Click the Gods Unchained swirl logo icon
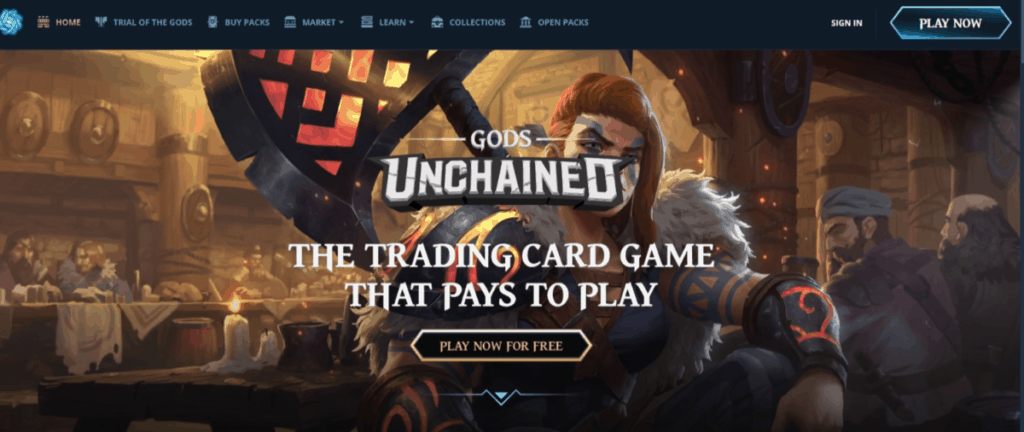The width and height of the screenshot is (1024, 432). pos(10,22)
